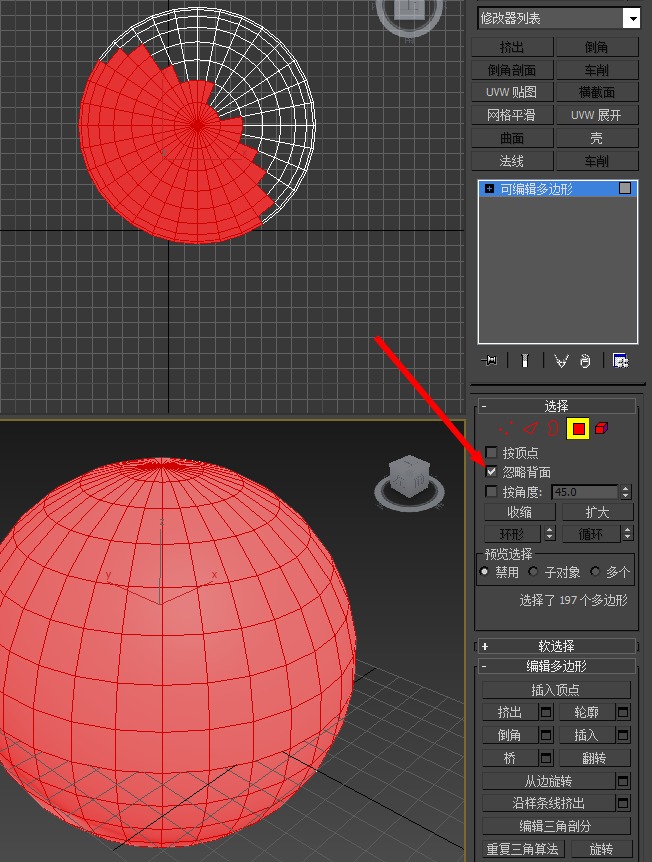
Task: Select Edge sub-object level icon
Action: 530,428
